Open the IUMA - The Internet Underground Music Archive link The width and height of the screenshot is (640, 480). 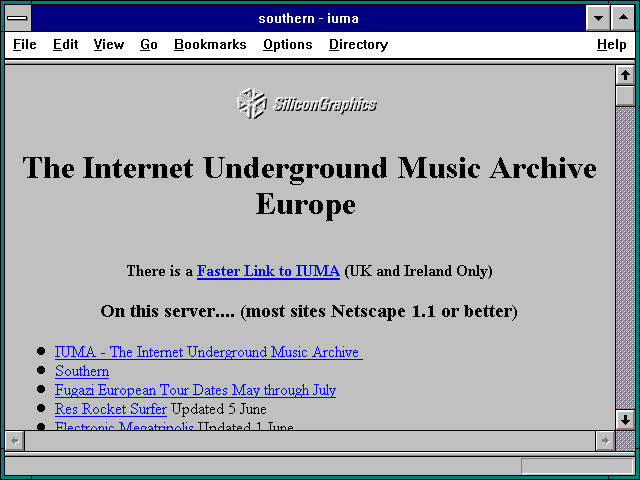pyautogui.click(x=209, y=352)
